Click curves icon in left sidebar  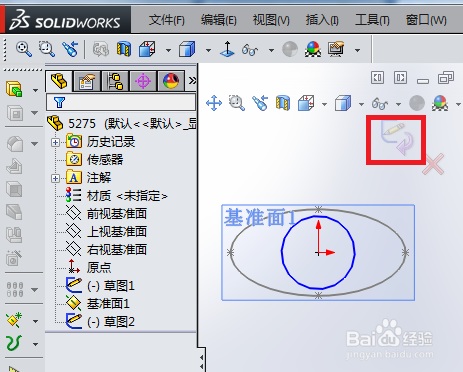click(14, 343)
